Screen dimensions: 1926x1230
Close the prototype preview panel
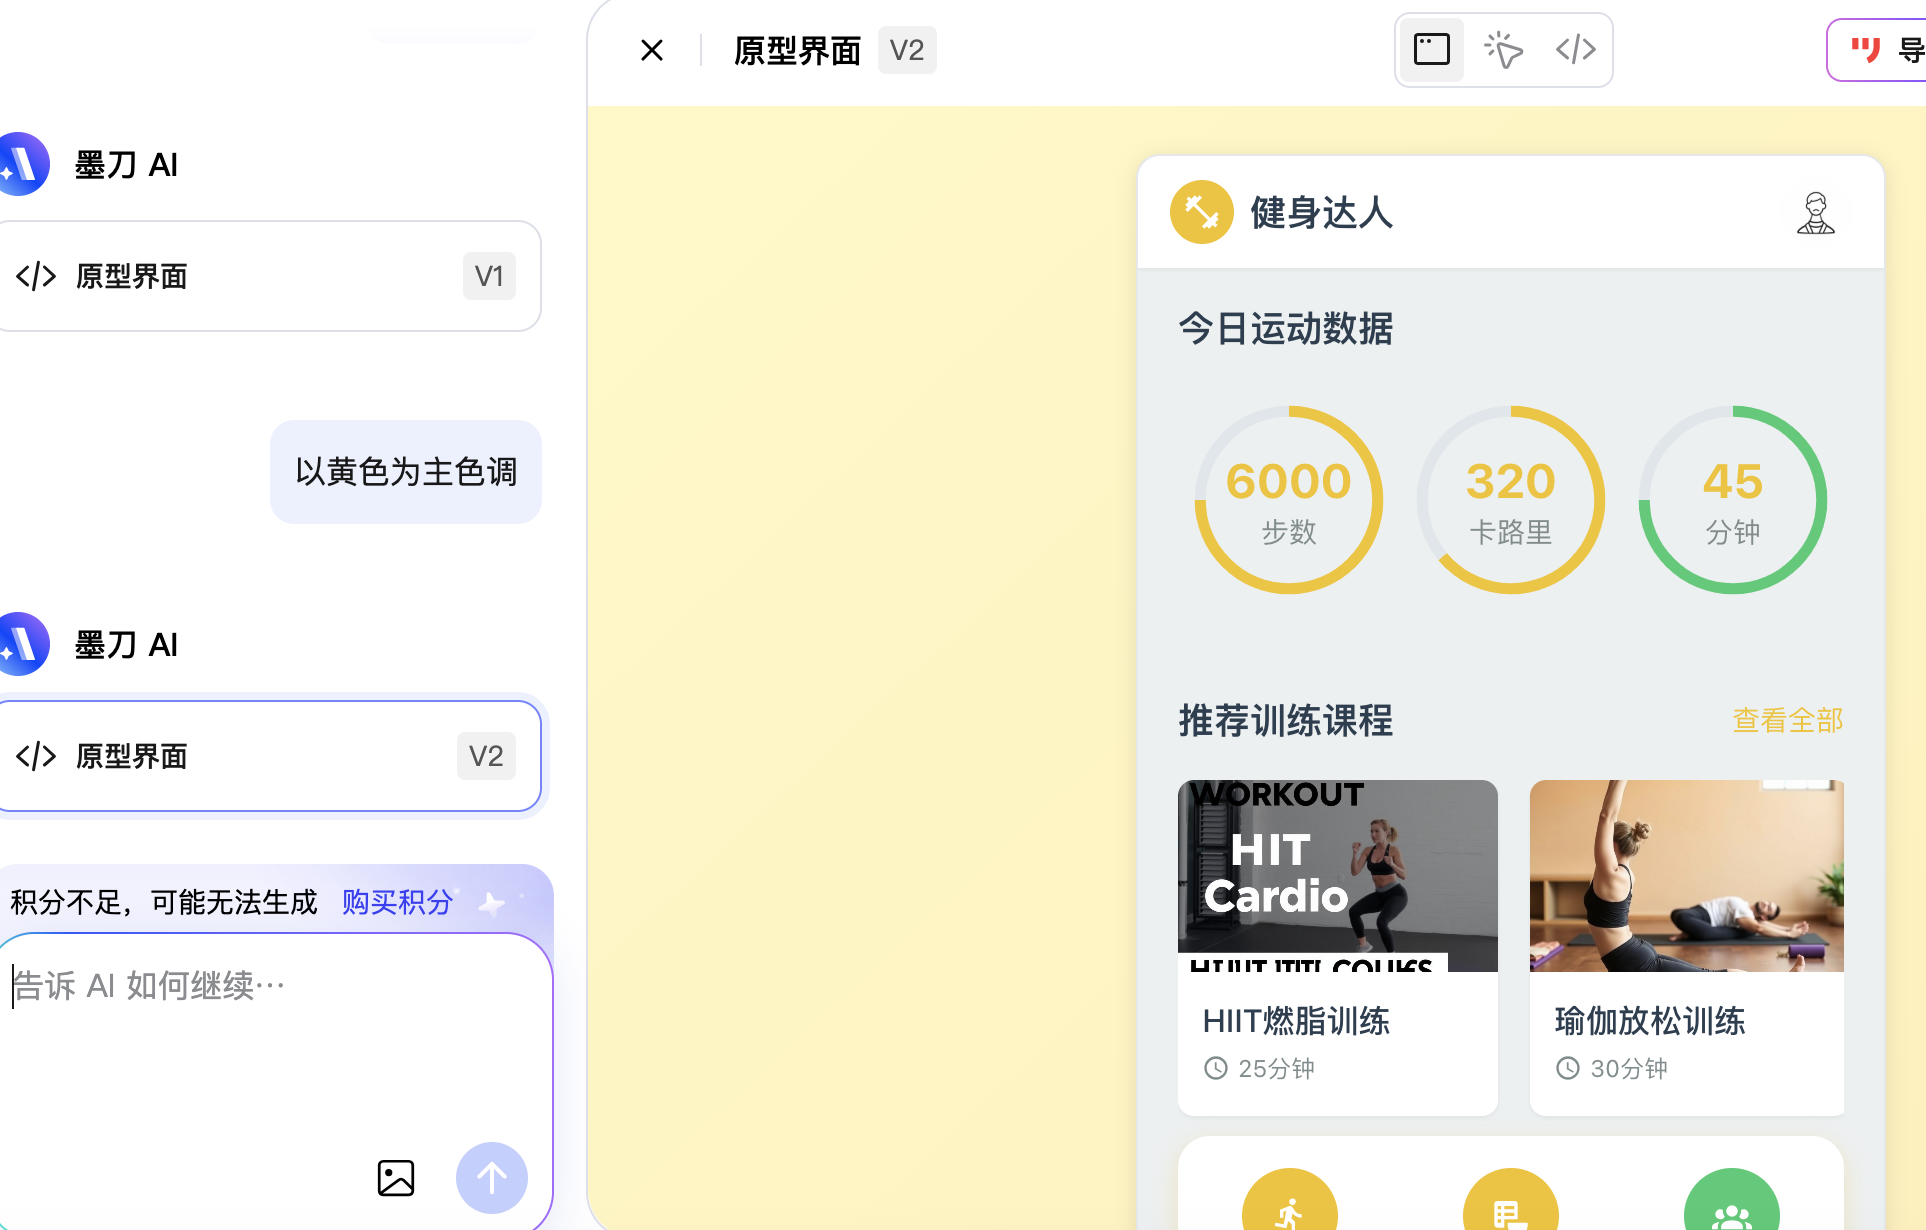(x=652, y=50)
